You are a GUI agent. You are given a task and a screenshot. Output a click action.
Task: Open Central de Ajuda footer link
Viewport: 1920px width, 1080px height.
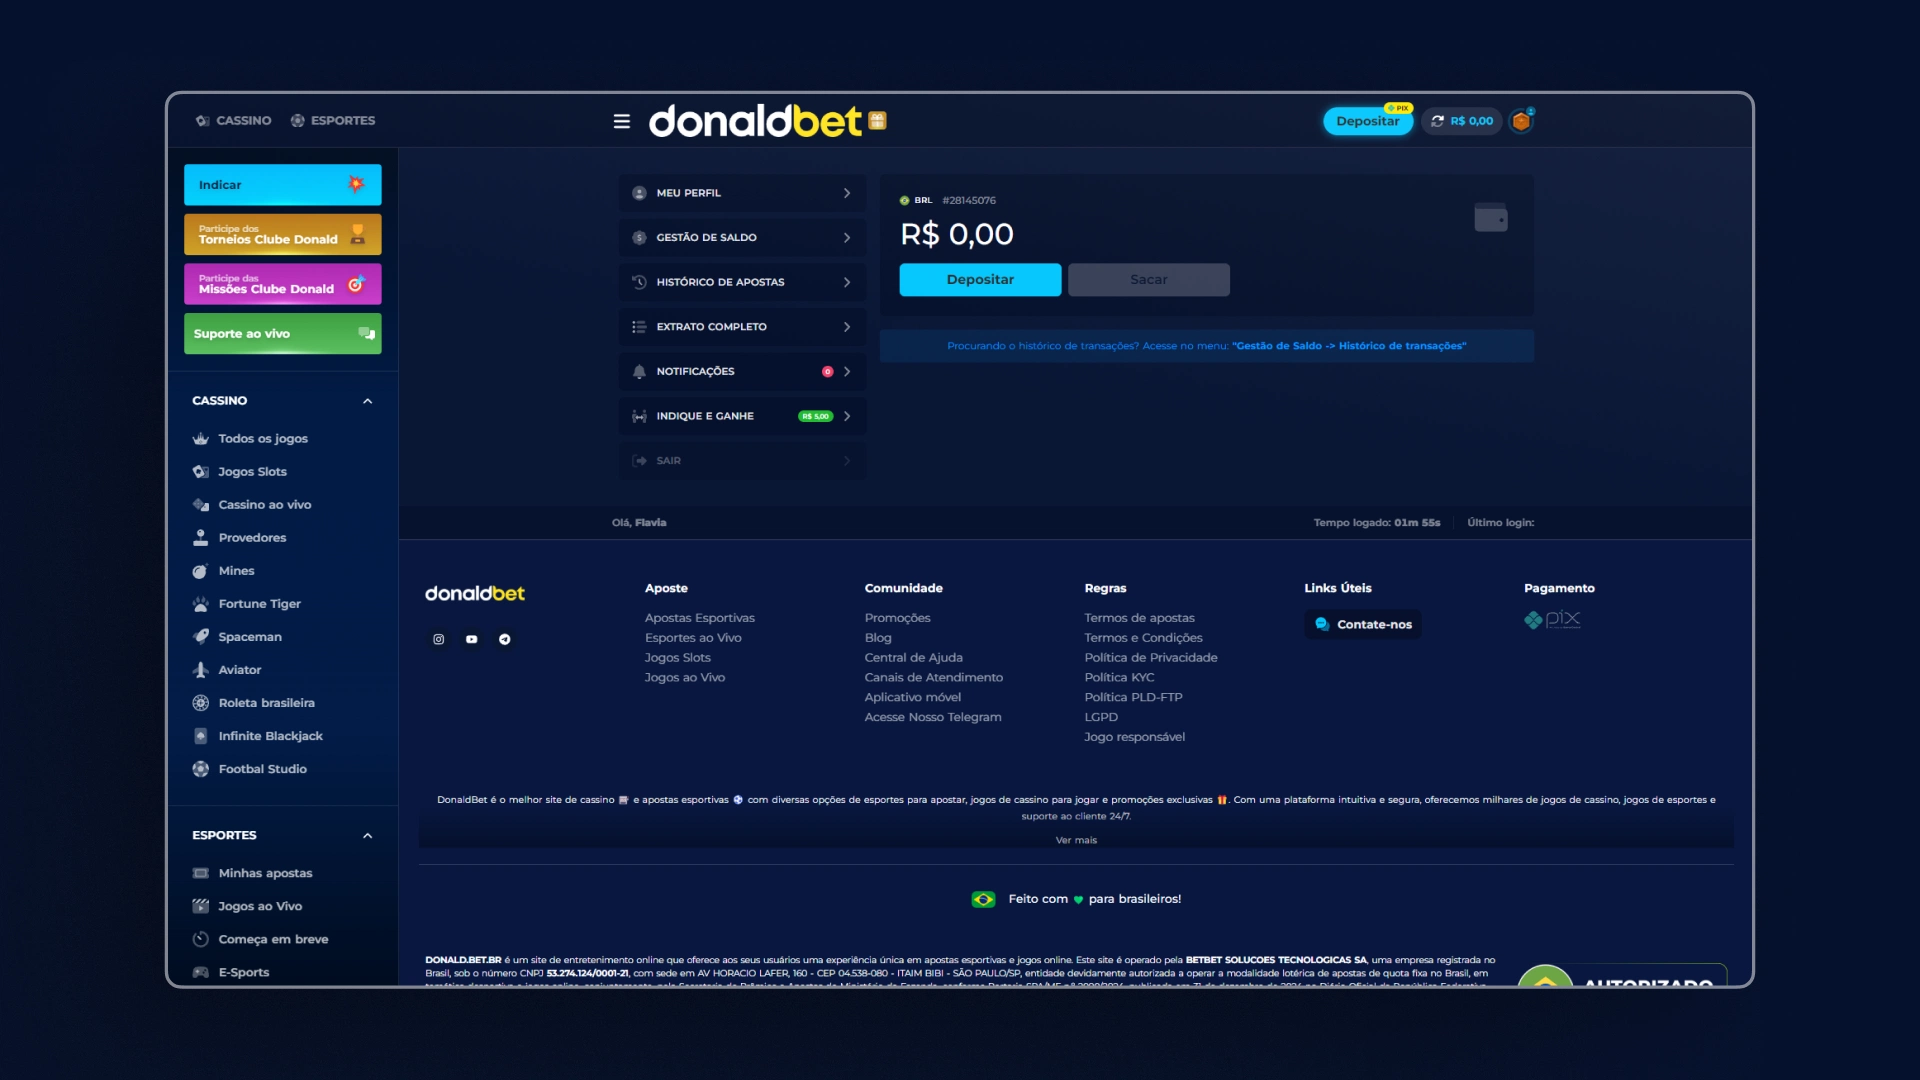click(913, 658)
